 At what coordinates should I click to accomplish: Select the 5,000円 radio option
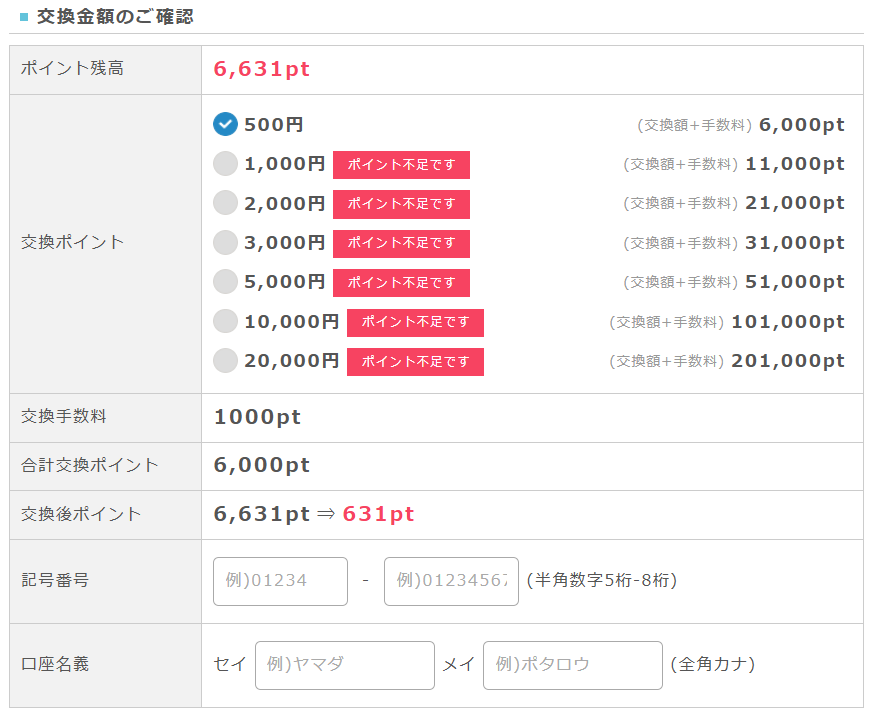225,282
